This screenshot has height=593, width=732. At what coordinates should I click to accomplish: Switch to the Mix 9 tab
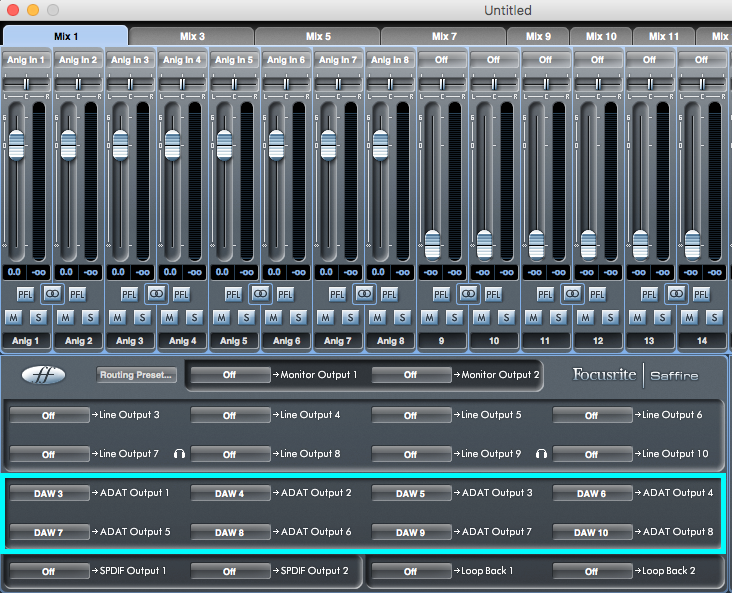tap(538, 36)
